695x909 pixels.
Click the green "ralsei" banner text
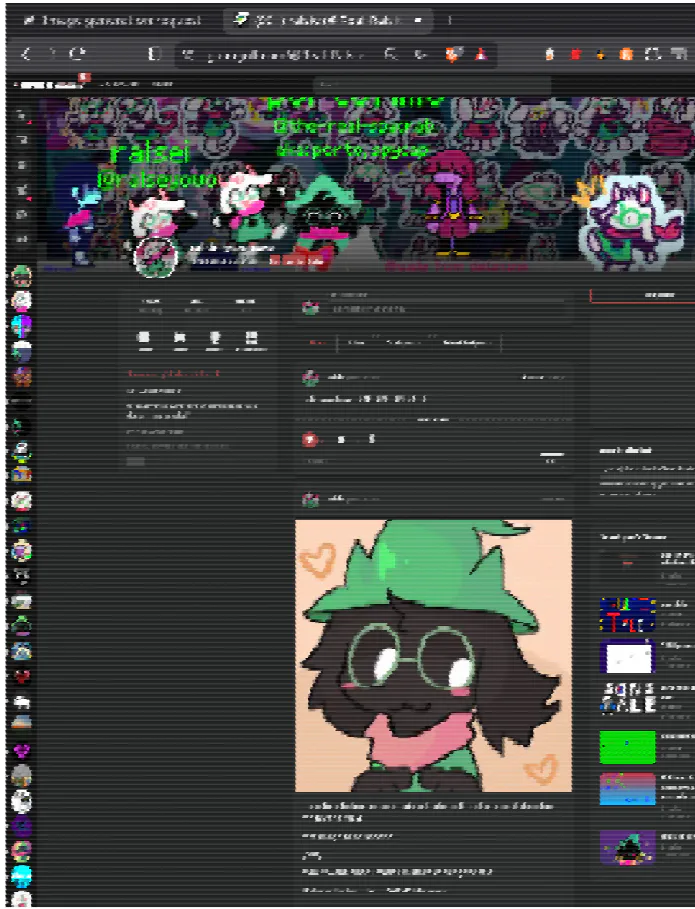pos(150,153)
